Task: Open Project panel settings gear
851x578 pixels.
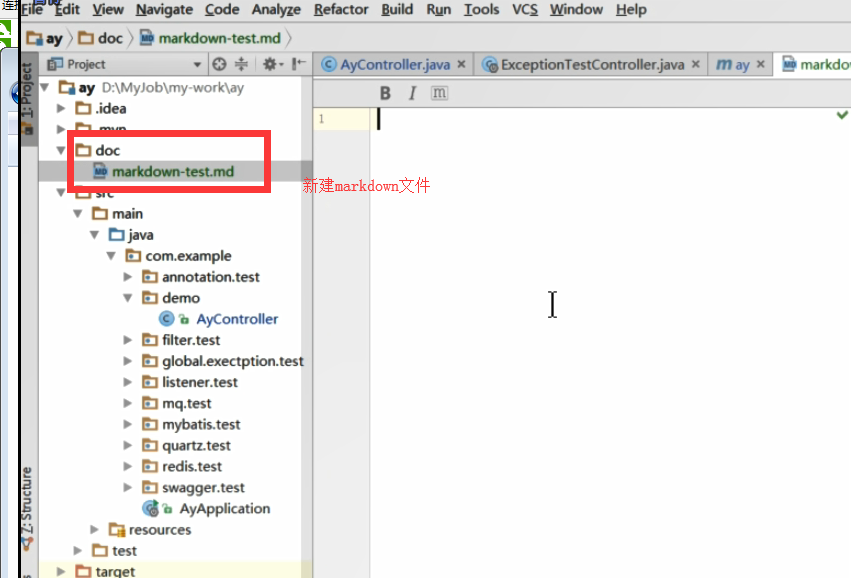Action: [272, 65]
